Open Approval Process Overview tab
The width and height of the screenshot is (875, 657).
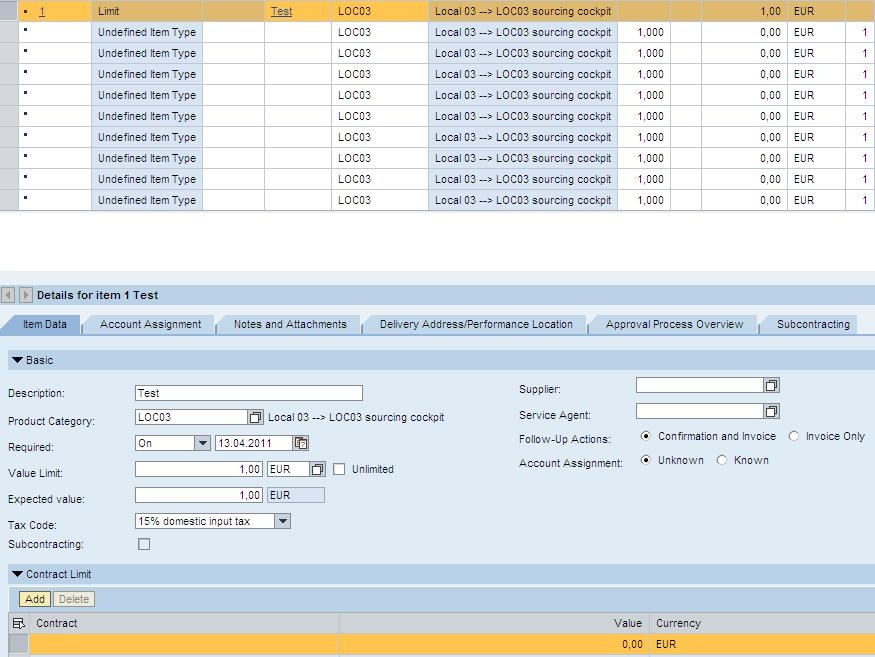pyautogui.click(x=674, y=324)
